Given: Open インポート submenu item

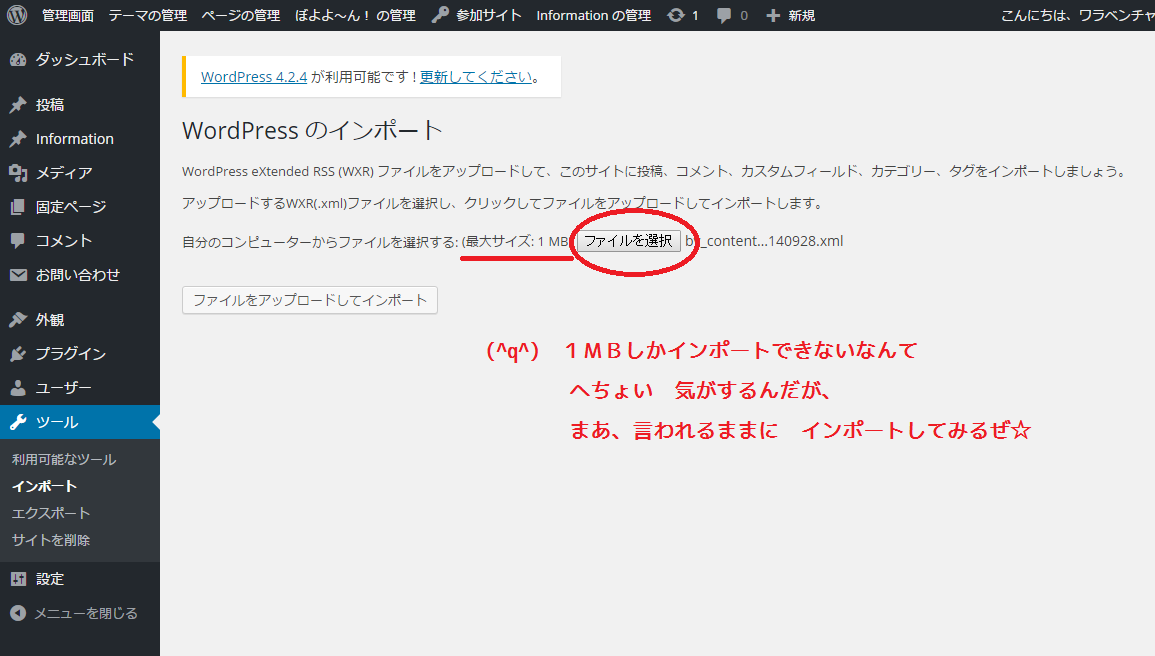Looking at the screenshot, I should coord(44,486).
